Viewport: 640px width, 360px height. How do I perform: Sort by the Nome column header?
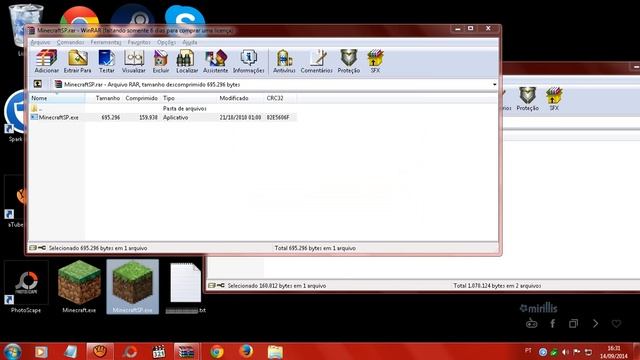57,98
